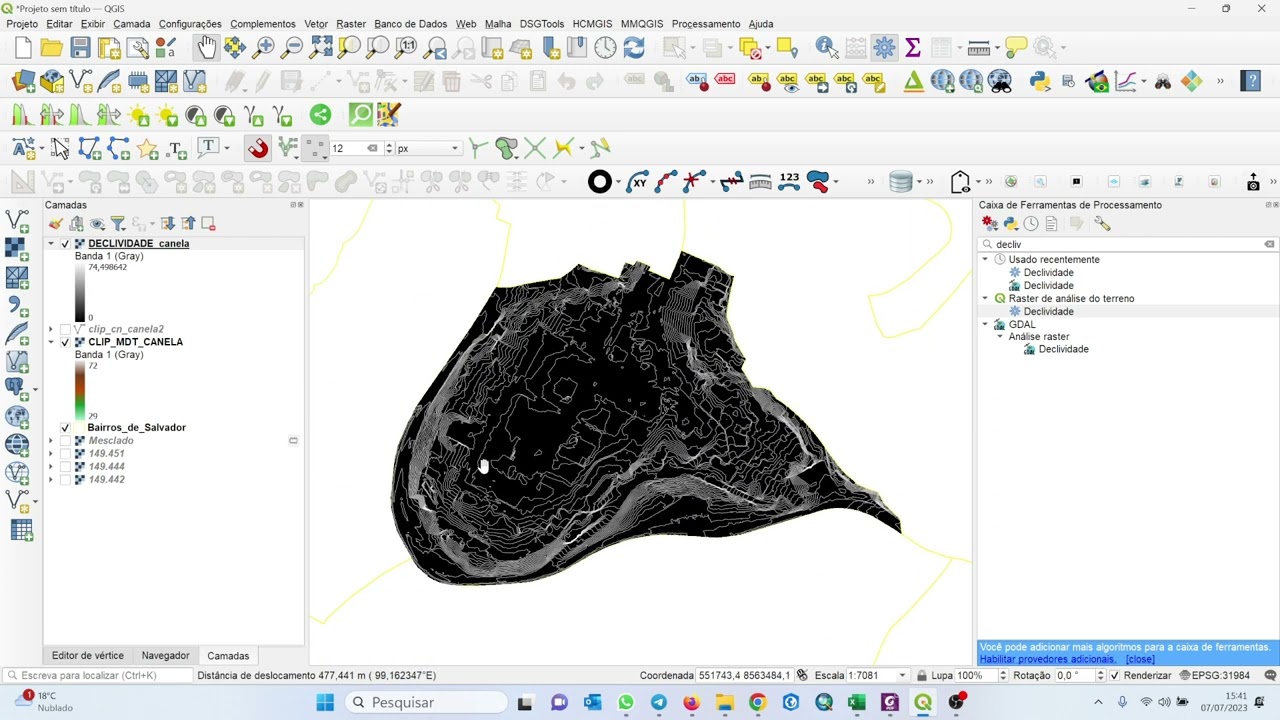Open statistical summary sigma icon
1280x720 pixels.
click(x=912, y=47)
